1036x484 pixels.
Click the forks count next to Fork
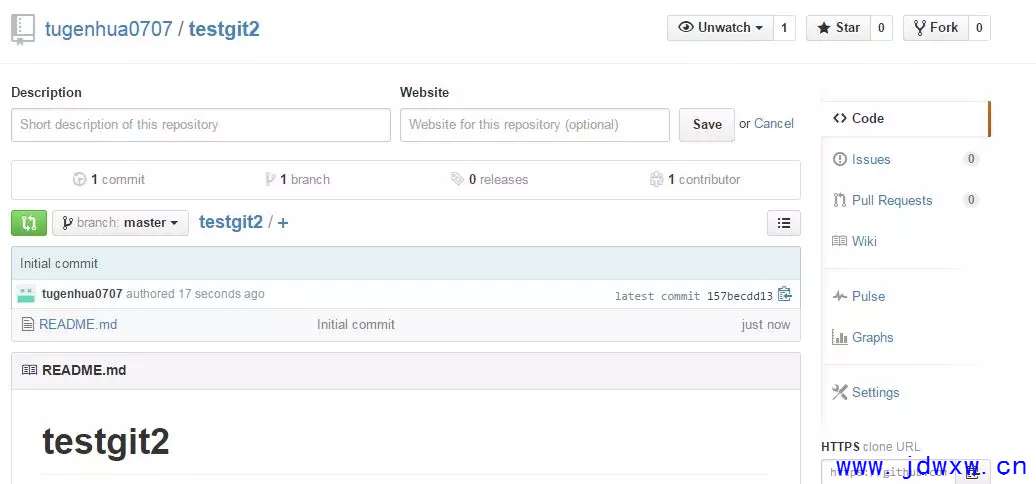point(979,28)
